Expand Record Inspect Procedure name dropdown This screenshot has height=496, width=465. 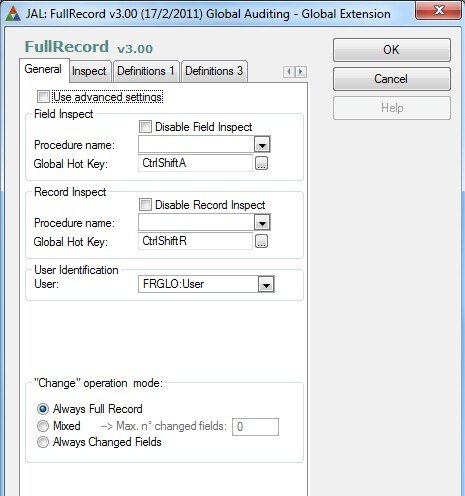pyautogui.click(x=262, y=223)
